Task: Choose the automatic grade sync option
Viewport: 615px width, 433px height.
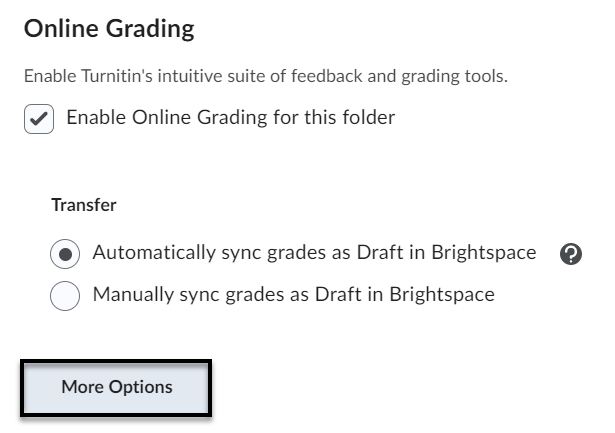Action: (65, 254)
